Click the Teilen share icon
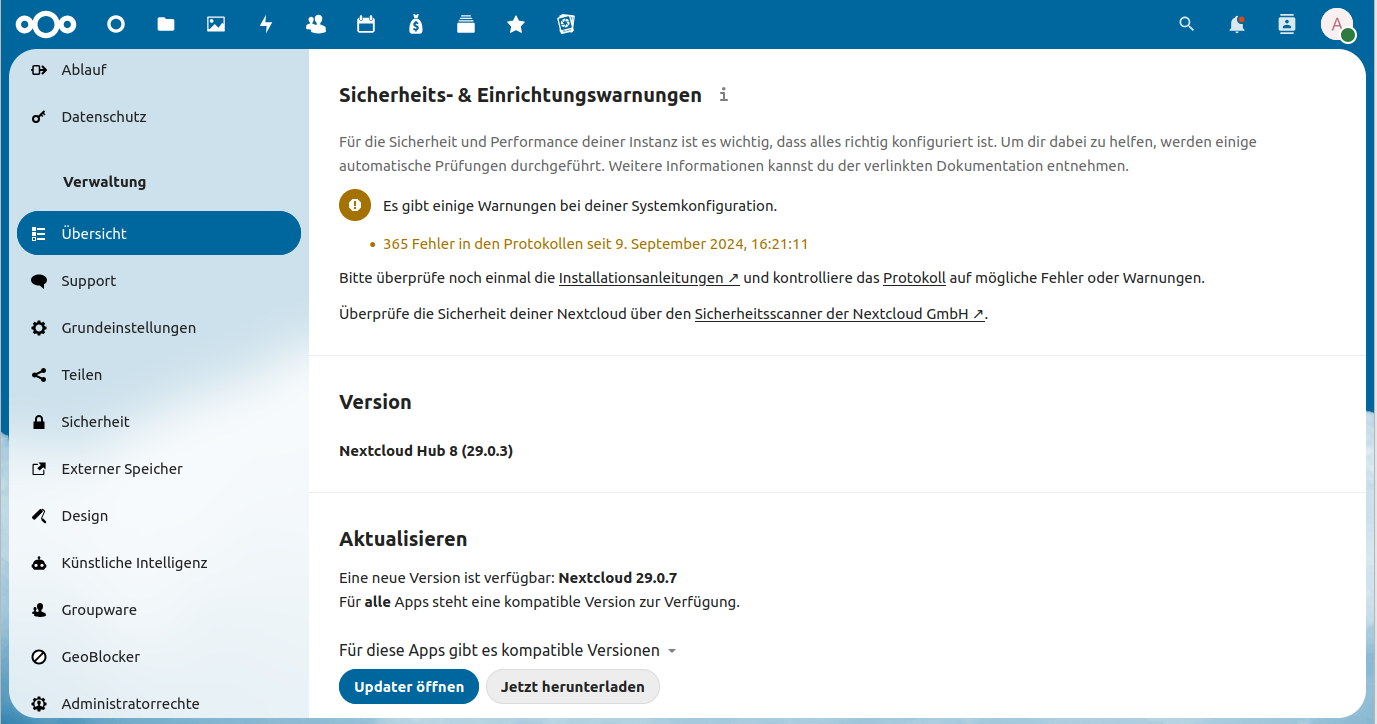The width and height of the screenshot is (1377, 724). click(x=39, y=375)
